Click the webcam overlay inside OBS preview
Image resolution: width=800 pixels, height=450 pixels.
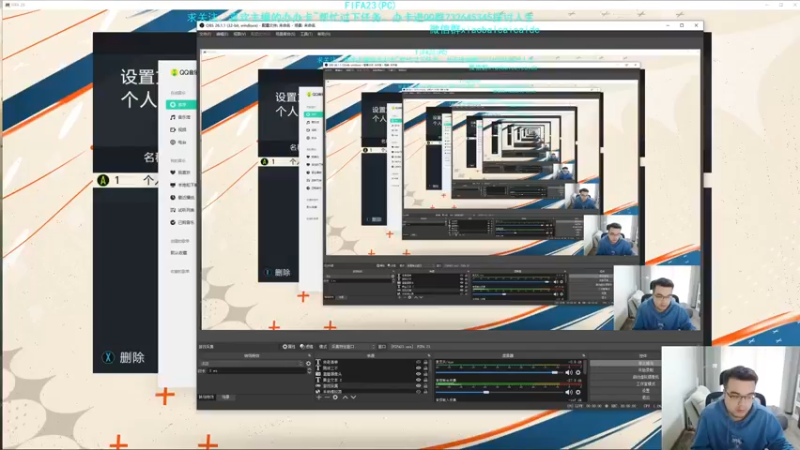click(657, 298)
